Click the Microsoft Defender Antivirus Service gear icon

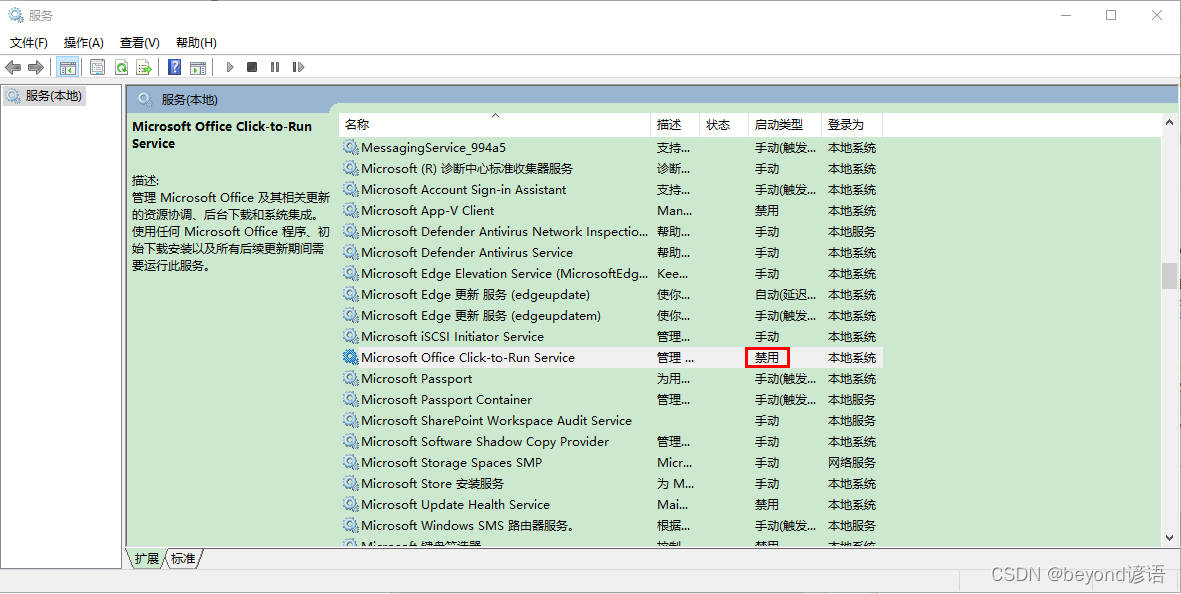point(350,253)
